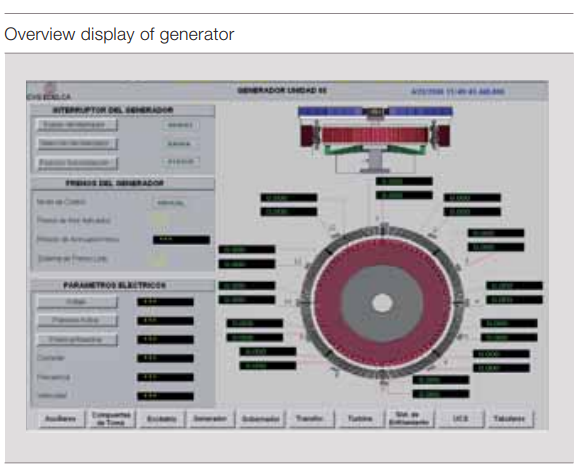
Task: Open the Sist. de Enfriamiento screen
Action: click(409, 418)
